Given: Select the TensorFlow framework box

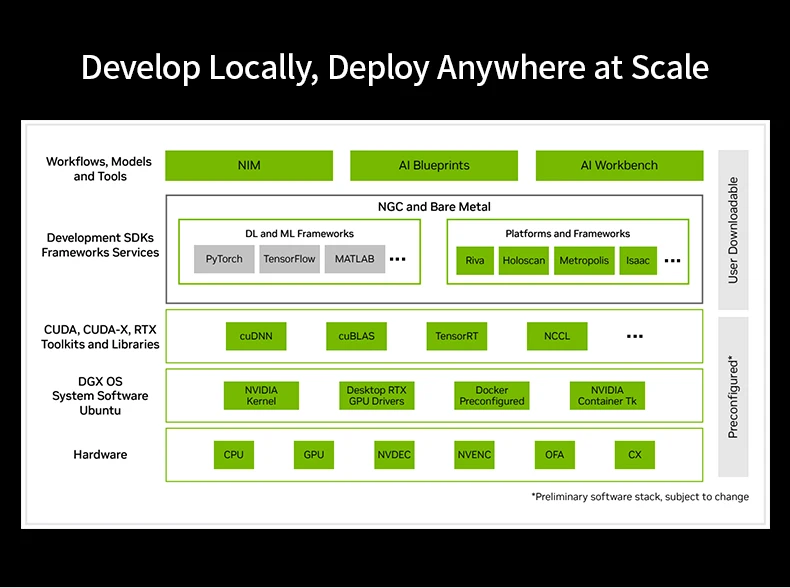Looking at the screenshot, I should click(289, 259).
